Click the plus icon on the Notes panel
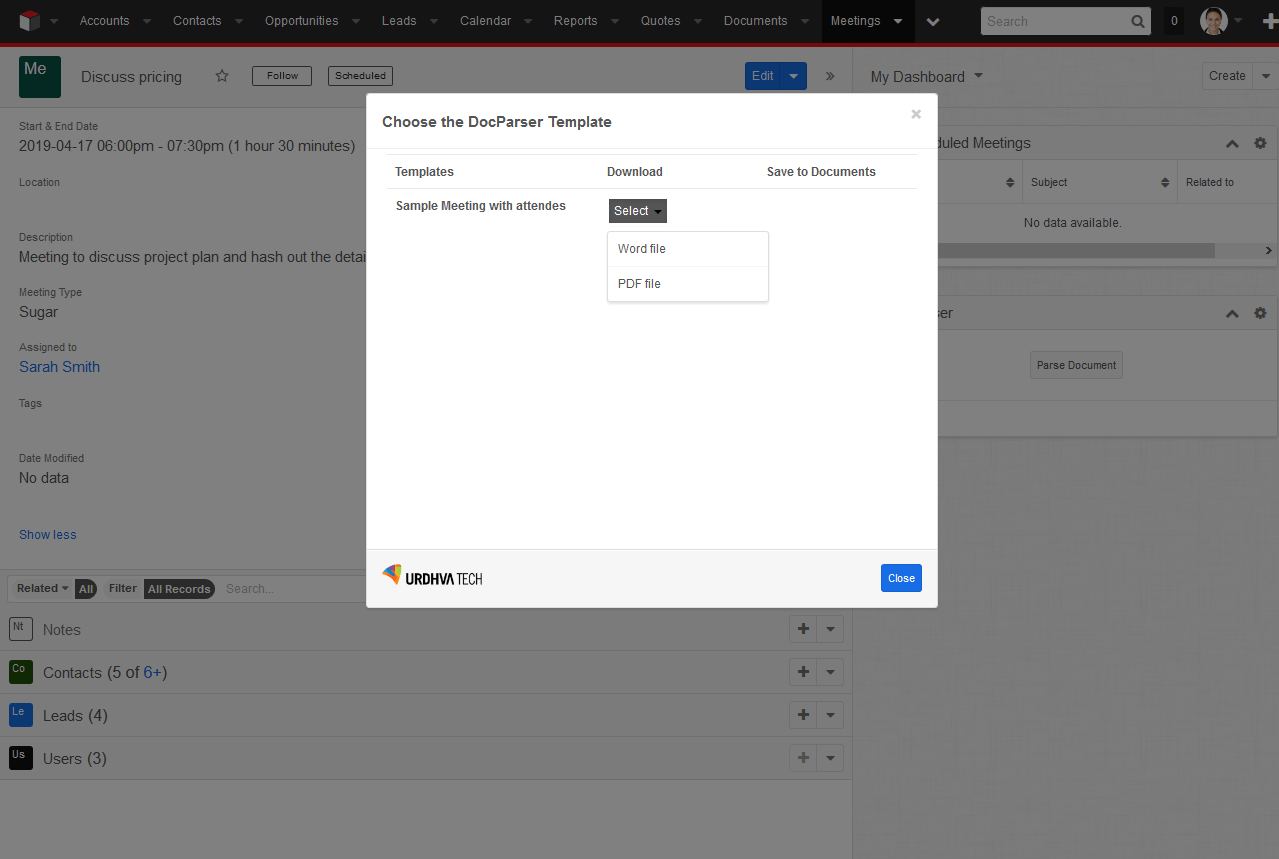The image size is (1279, 859). tap(803, 628)
